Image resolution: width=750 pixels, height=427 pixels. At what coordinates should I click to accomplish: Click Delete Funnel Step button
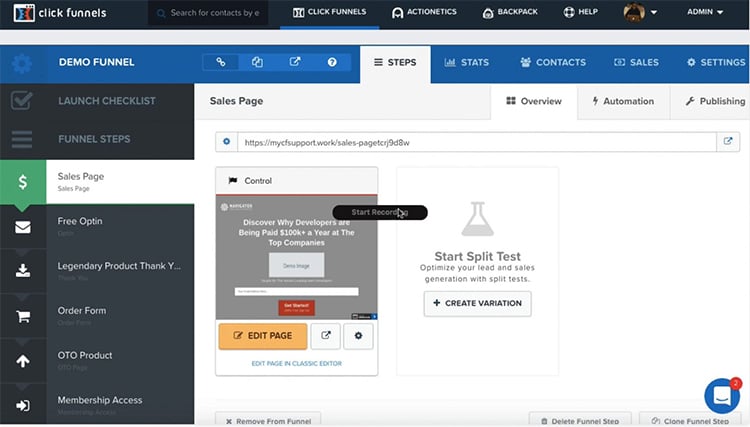pos(580,420)
